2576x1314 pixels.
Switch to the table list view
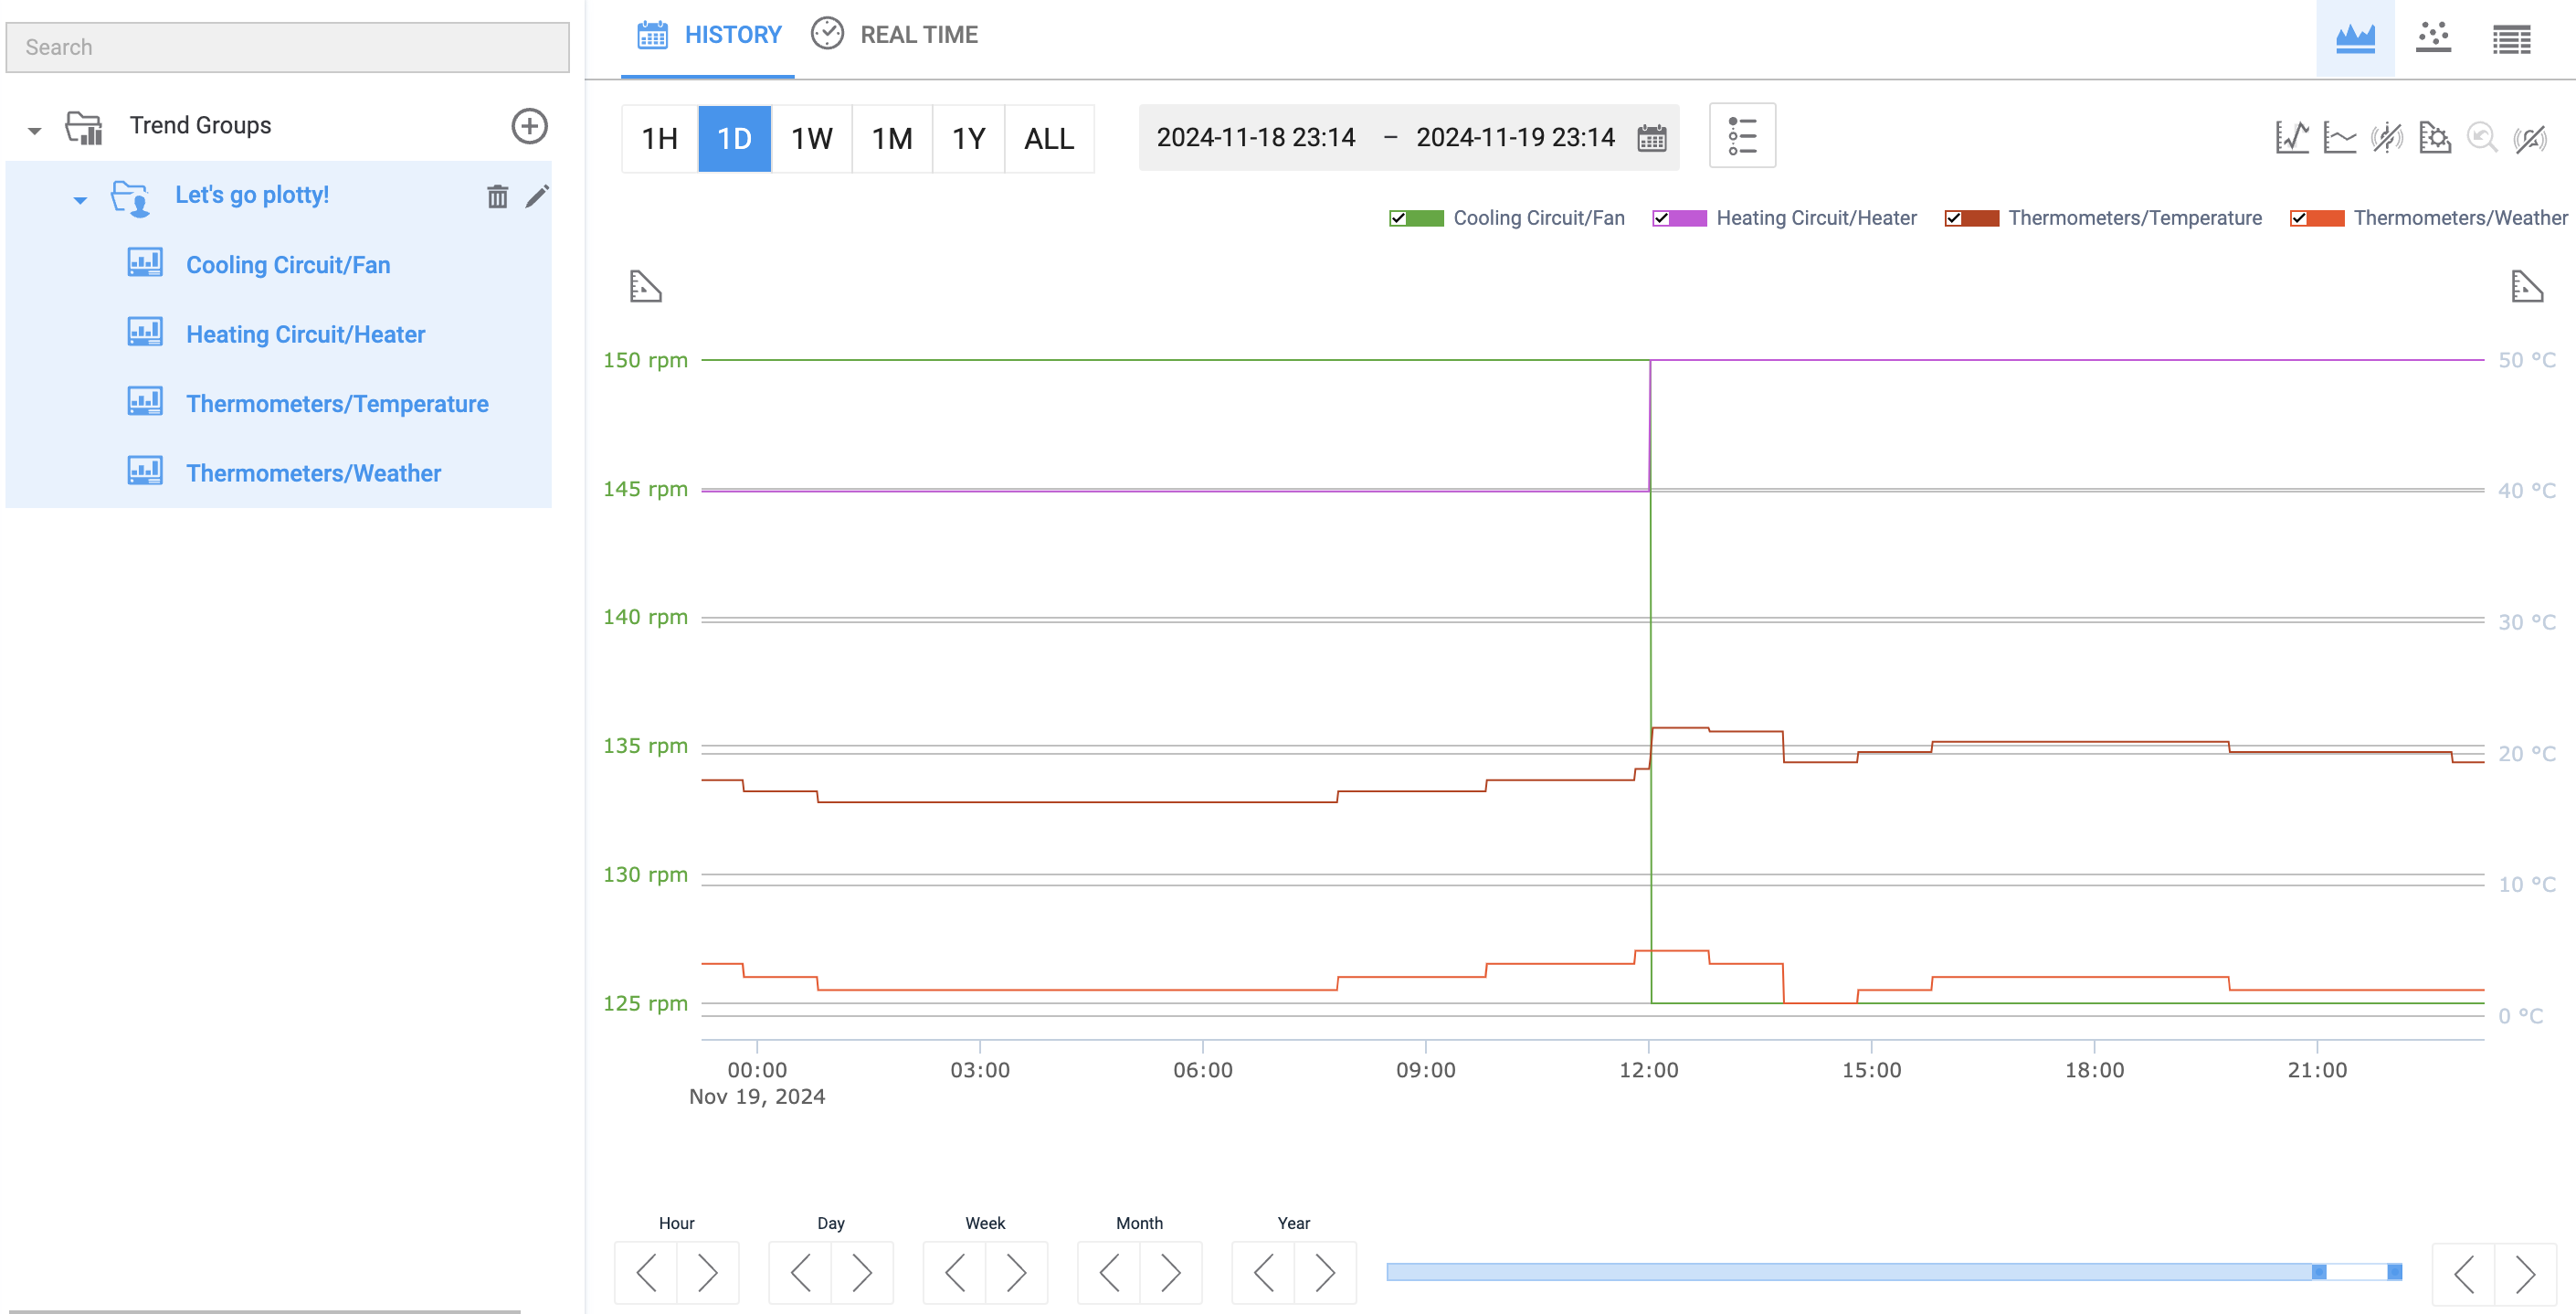(2511, 39)
